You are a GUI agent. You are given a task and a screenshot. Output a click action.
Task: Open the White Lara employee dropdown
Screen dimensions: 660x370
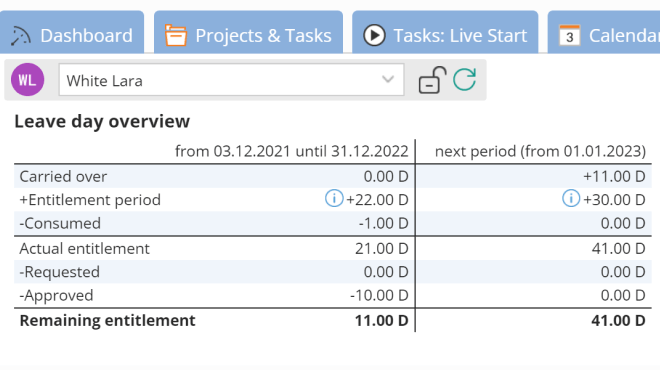[x=232, y=80]
